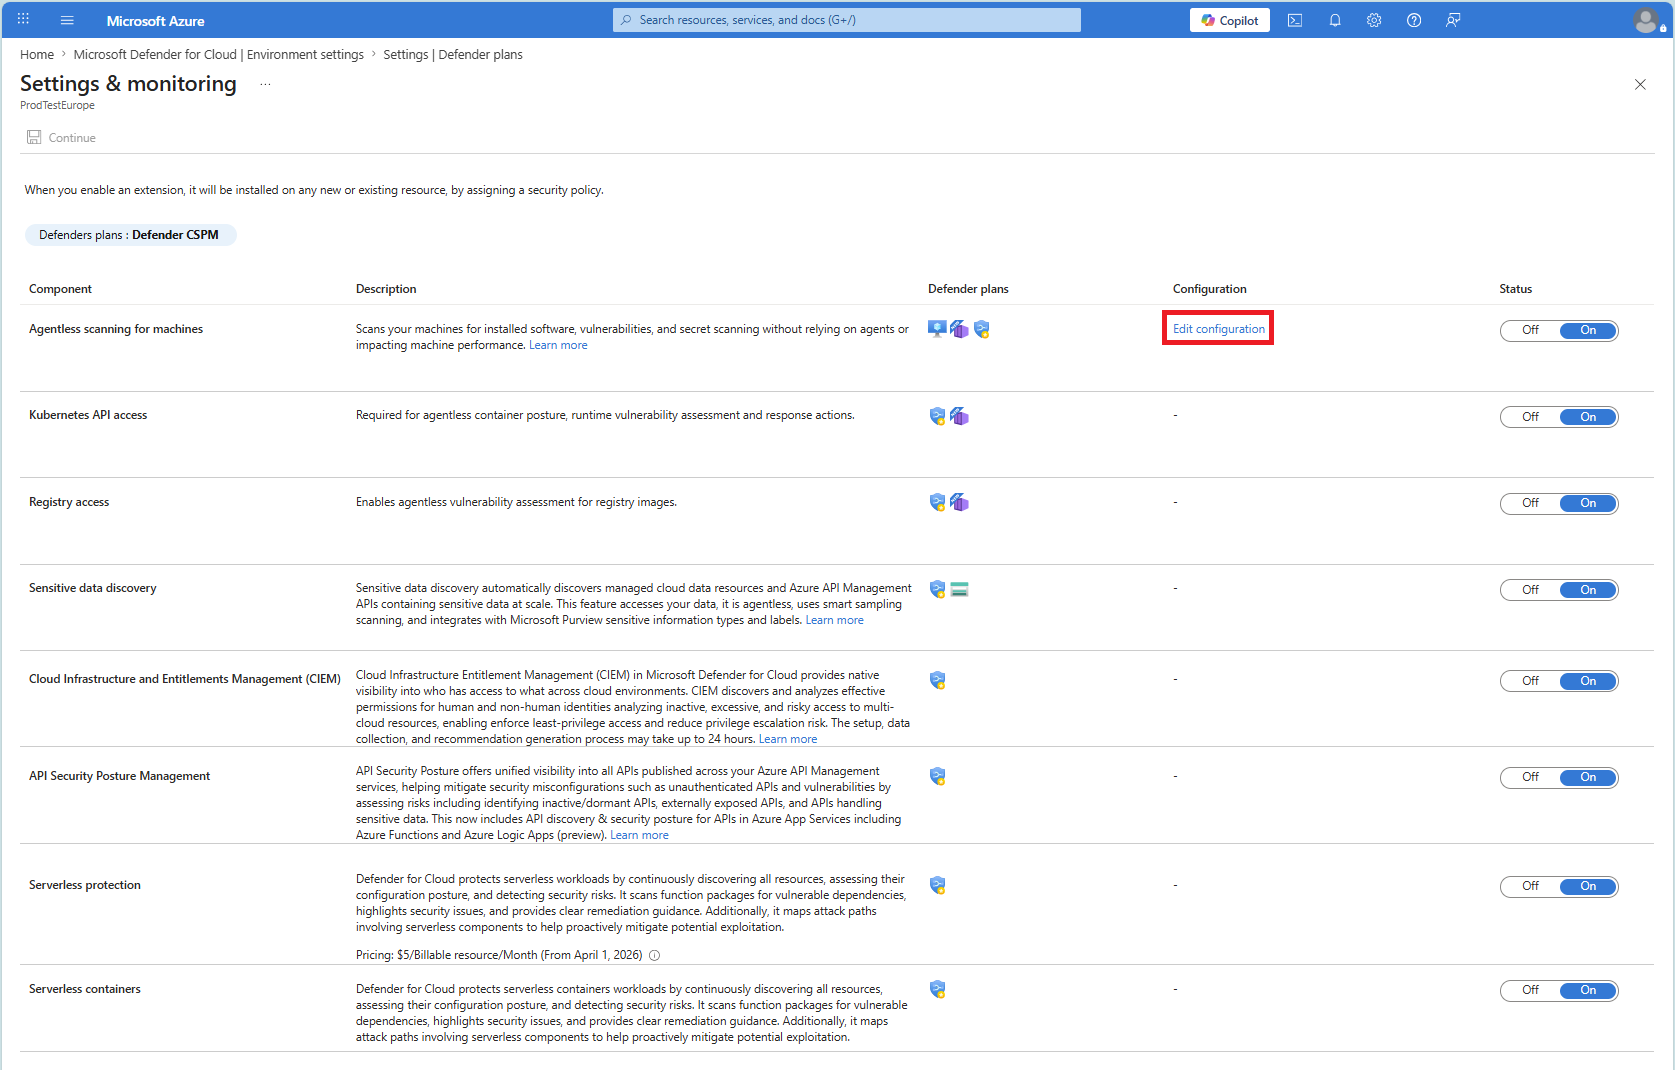Click the monitor plan icon for Agentless scanning
The height and width of the screenshot is (1070, 1675).
pyautogui.click(x=937, y=329)
